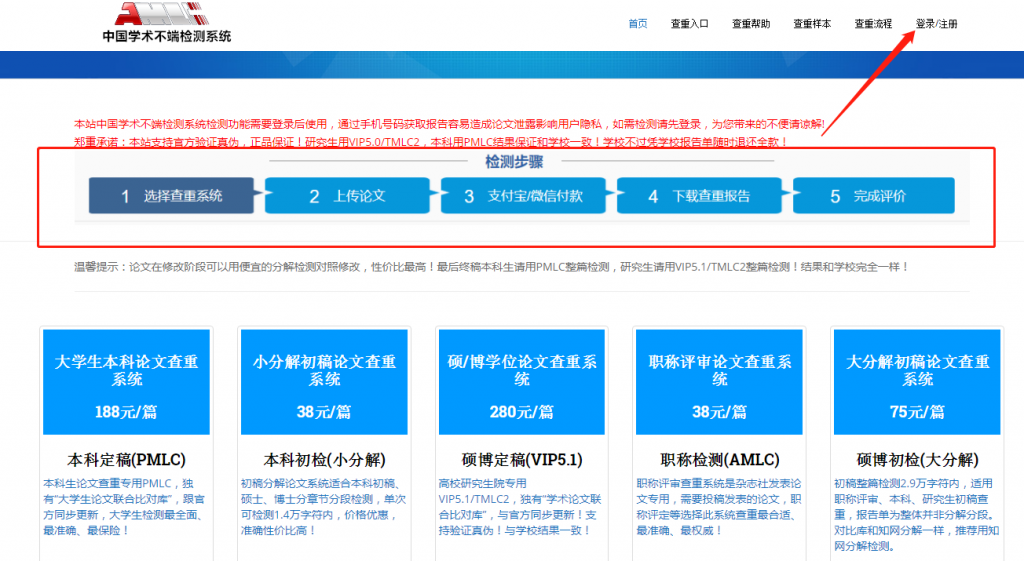The image size is (1024, 561).
Task: Open the 小分解初稿论文查重系统 38元 card
Action: [x=324, y=381]
